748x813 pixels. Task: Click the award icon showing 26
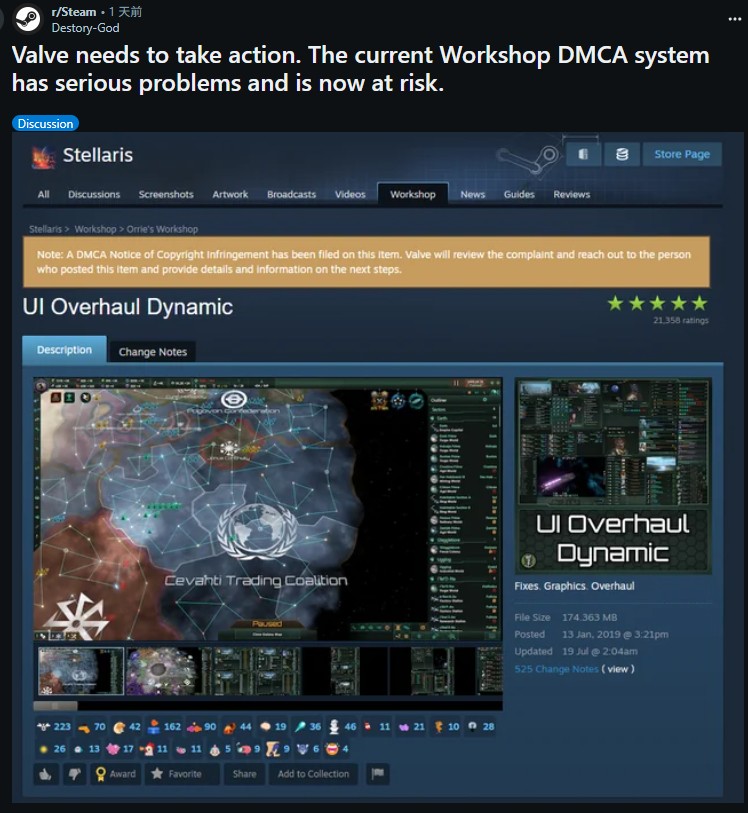[x=44, y=749]
